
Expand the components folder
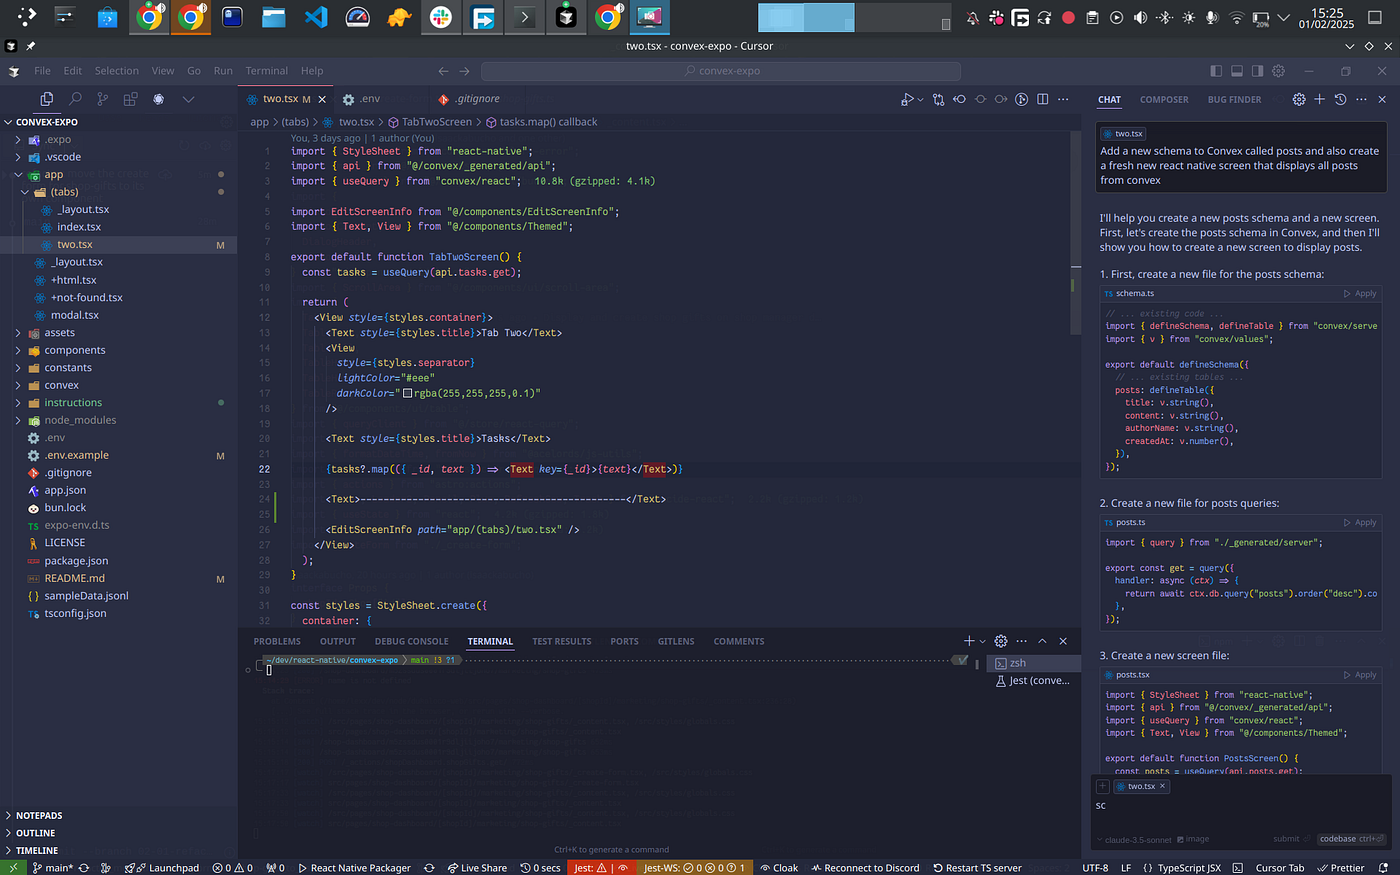tap(74, 350)
